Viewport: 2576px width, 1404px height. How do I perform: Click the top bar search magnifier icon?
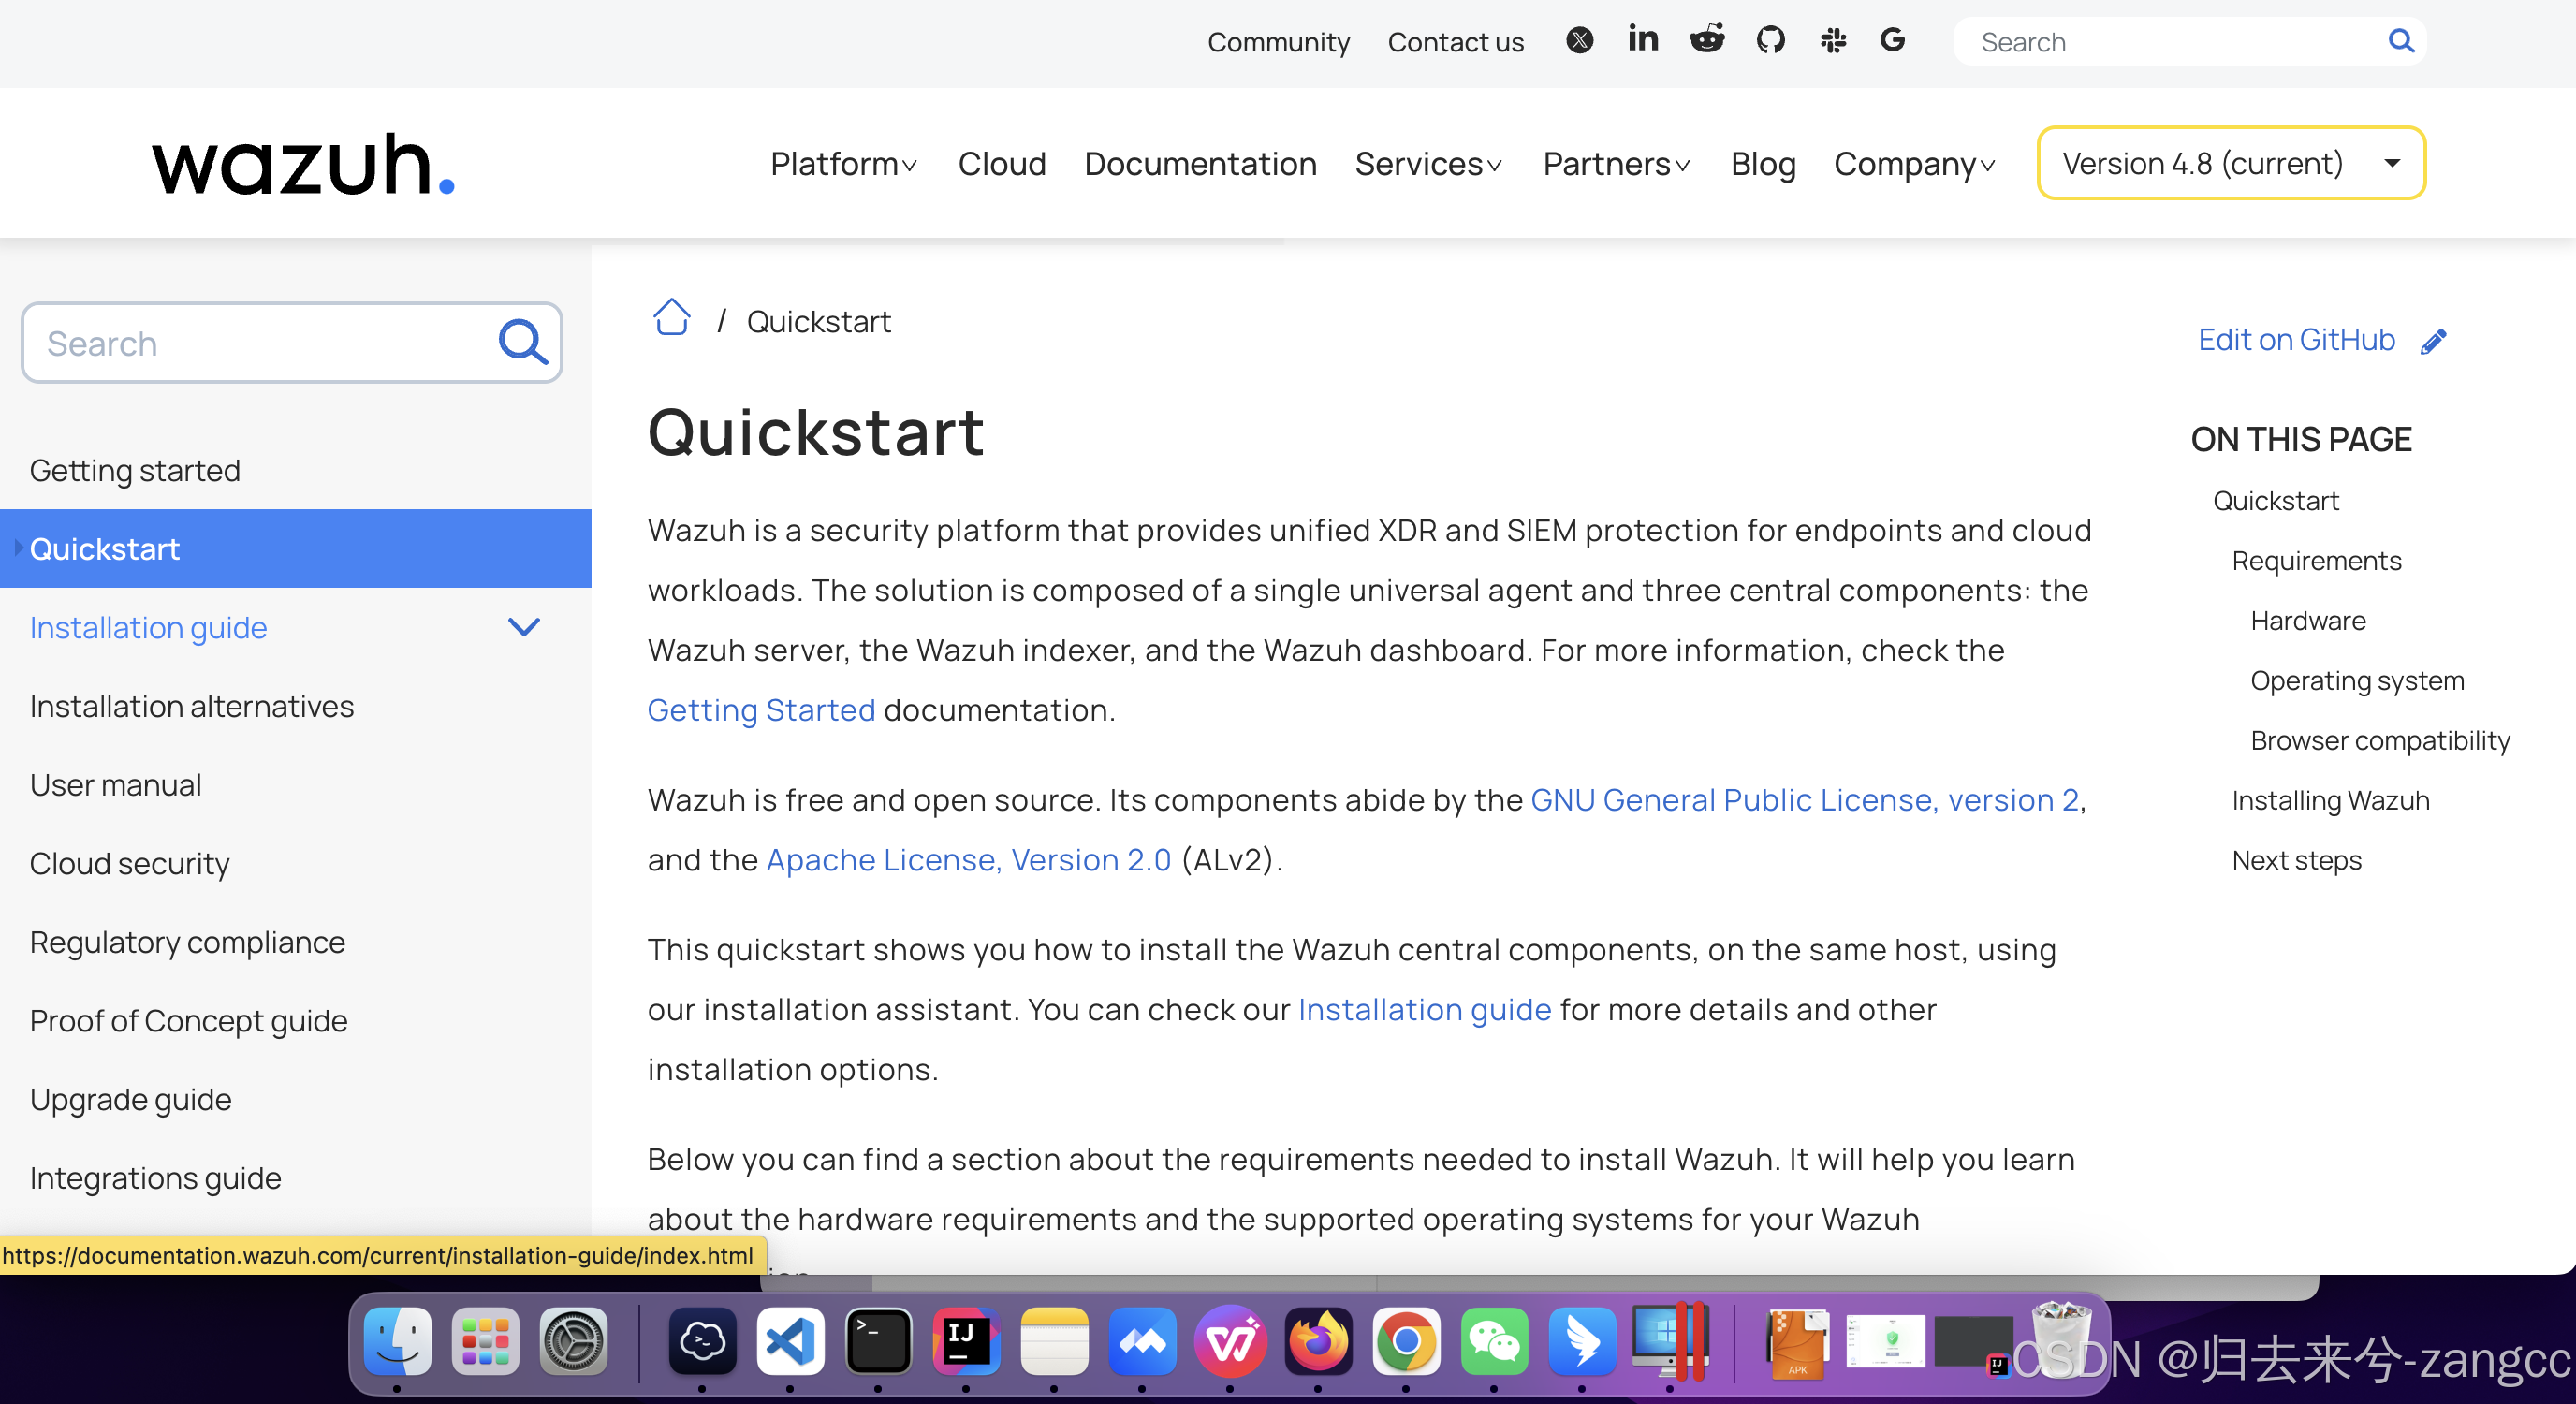point(2401,41)
